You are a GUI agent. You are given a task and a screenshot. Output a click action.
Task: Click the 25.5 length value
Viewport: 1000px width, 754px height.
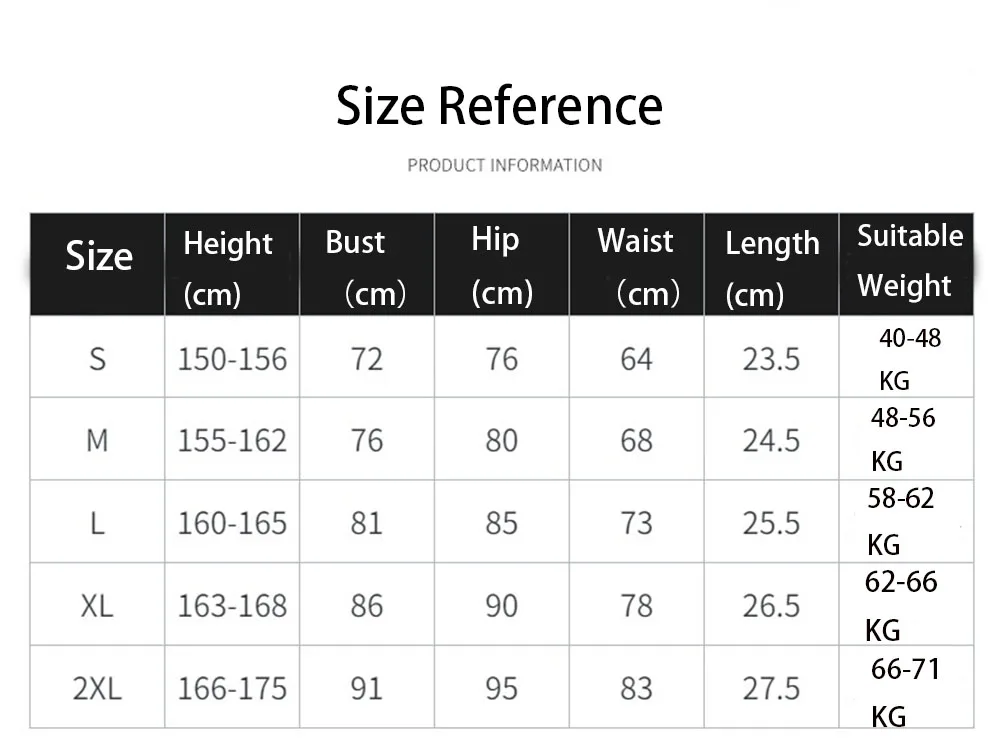pos(771,524)
